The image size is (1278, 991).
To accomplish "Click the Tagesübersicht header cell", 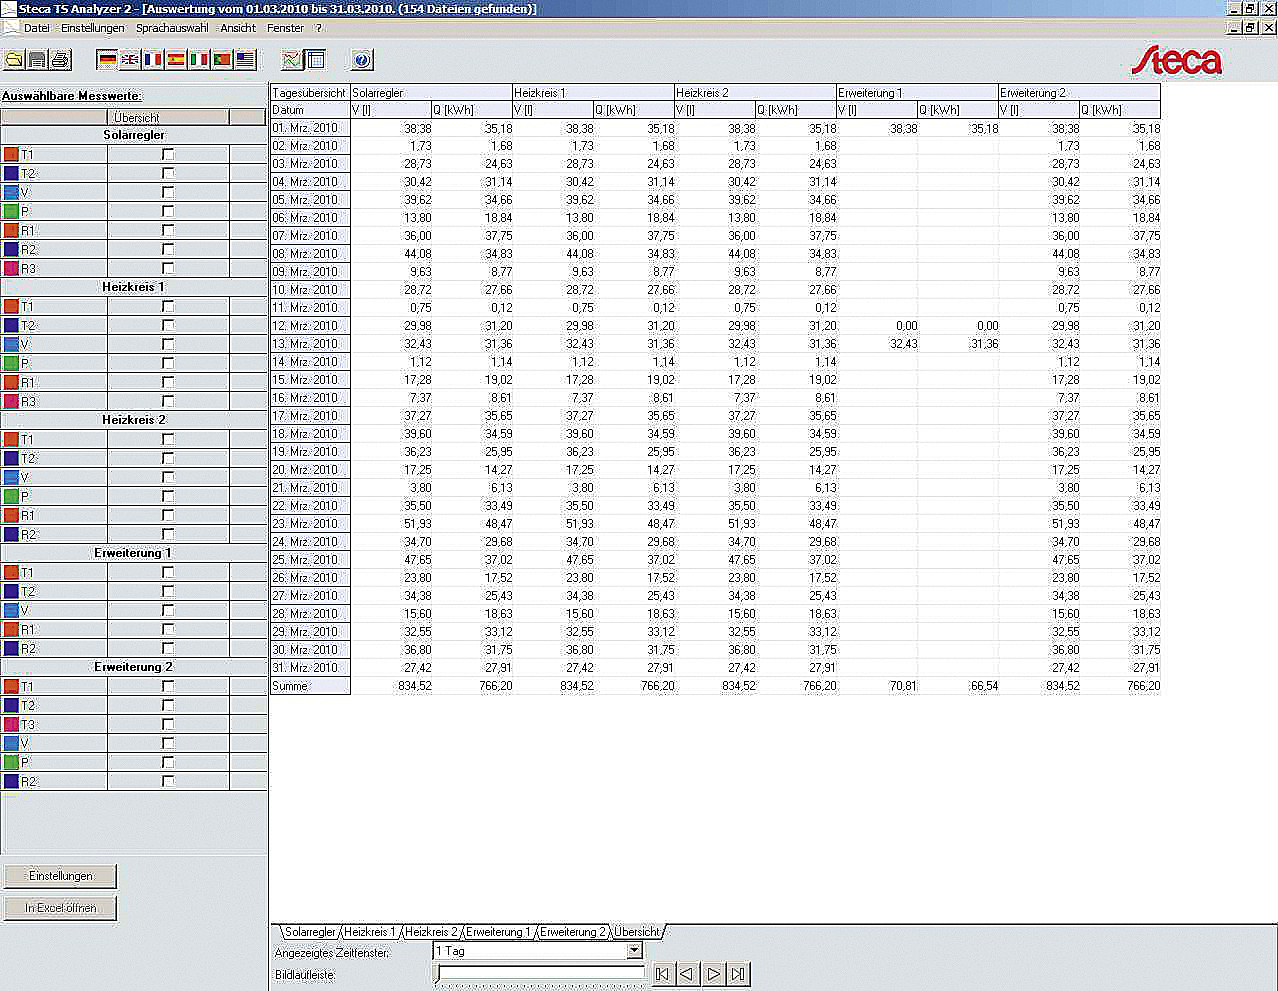I will tap(310, 93).
